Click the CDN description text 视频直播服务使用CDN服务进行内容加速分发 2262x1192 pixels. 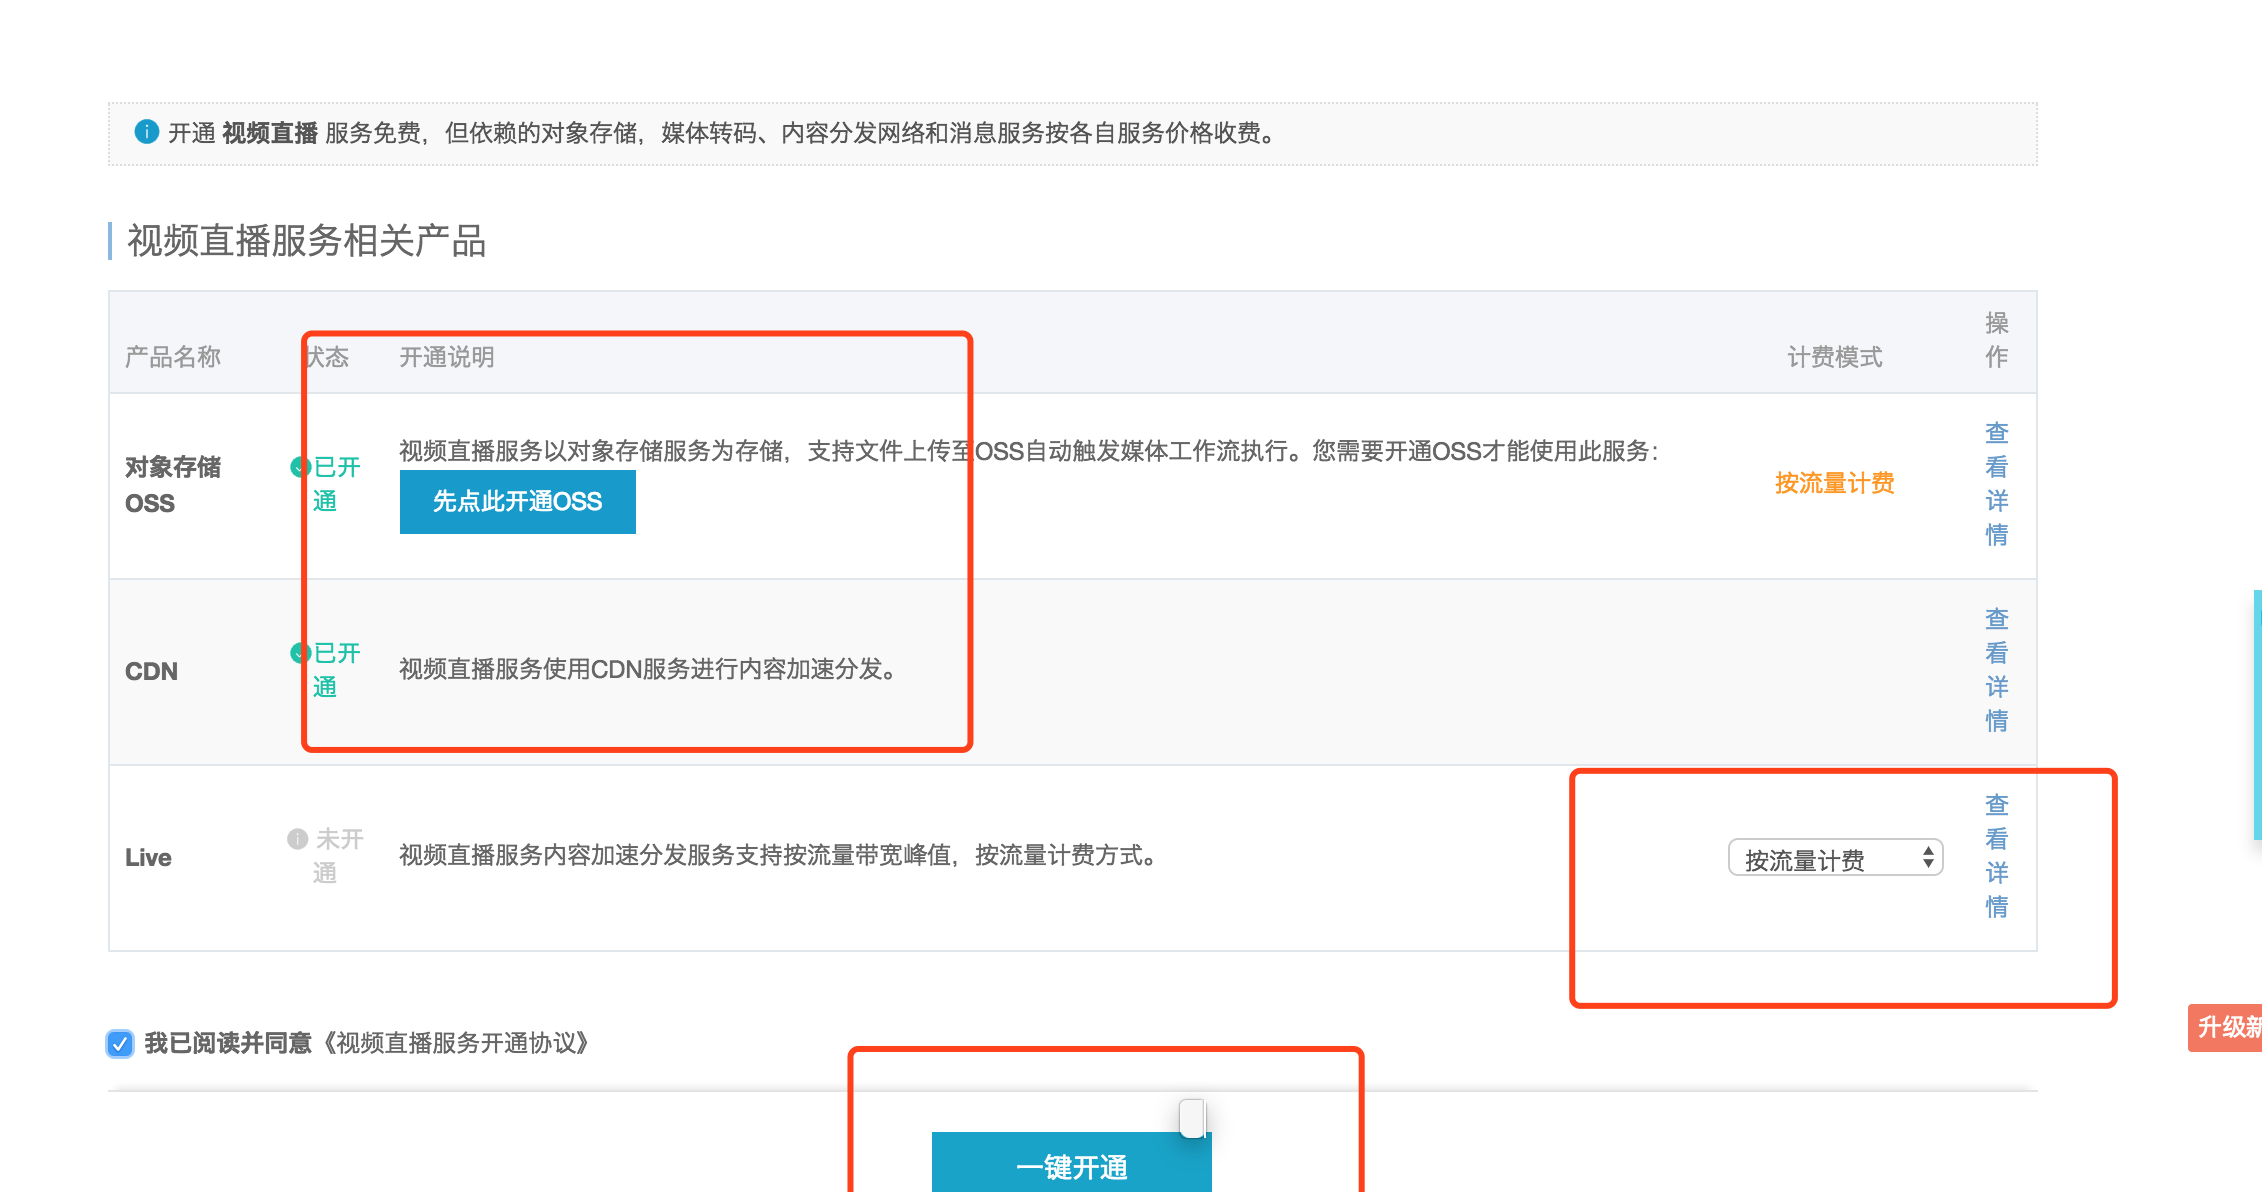[647, 669]
